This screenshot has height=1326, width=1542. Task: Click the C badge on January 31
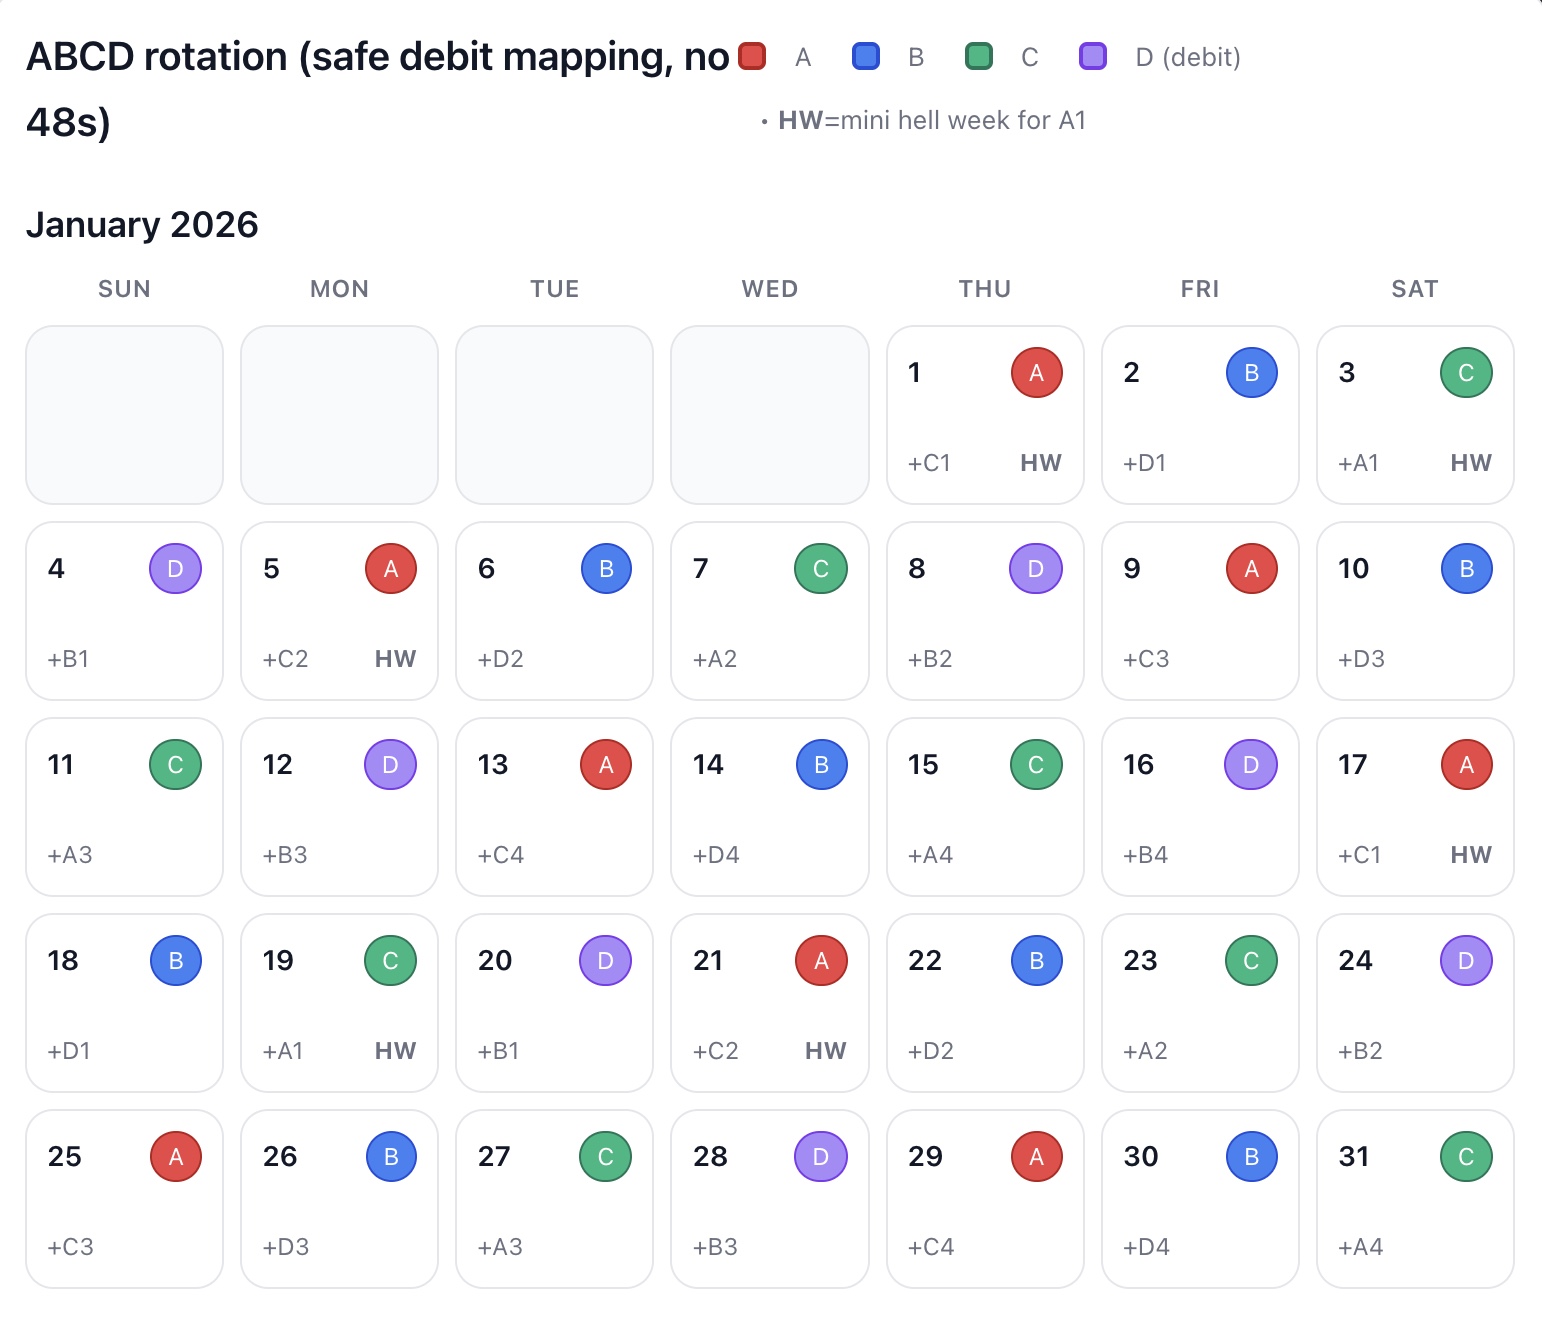pyautogui.click(x=1466, y=1157)
